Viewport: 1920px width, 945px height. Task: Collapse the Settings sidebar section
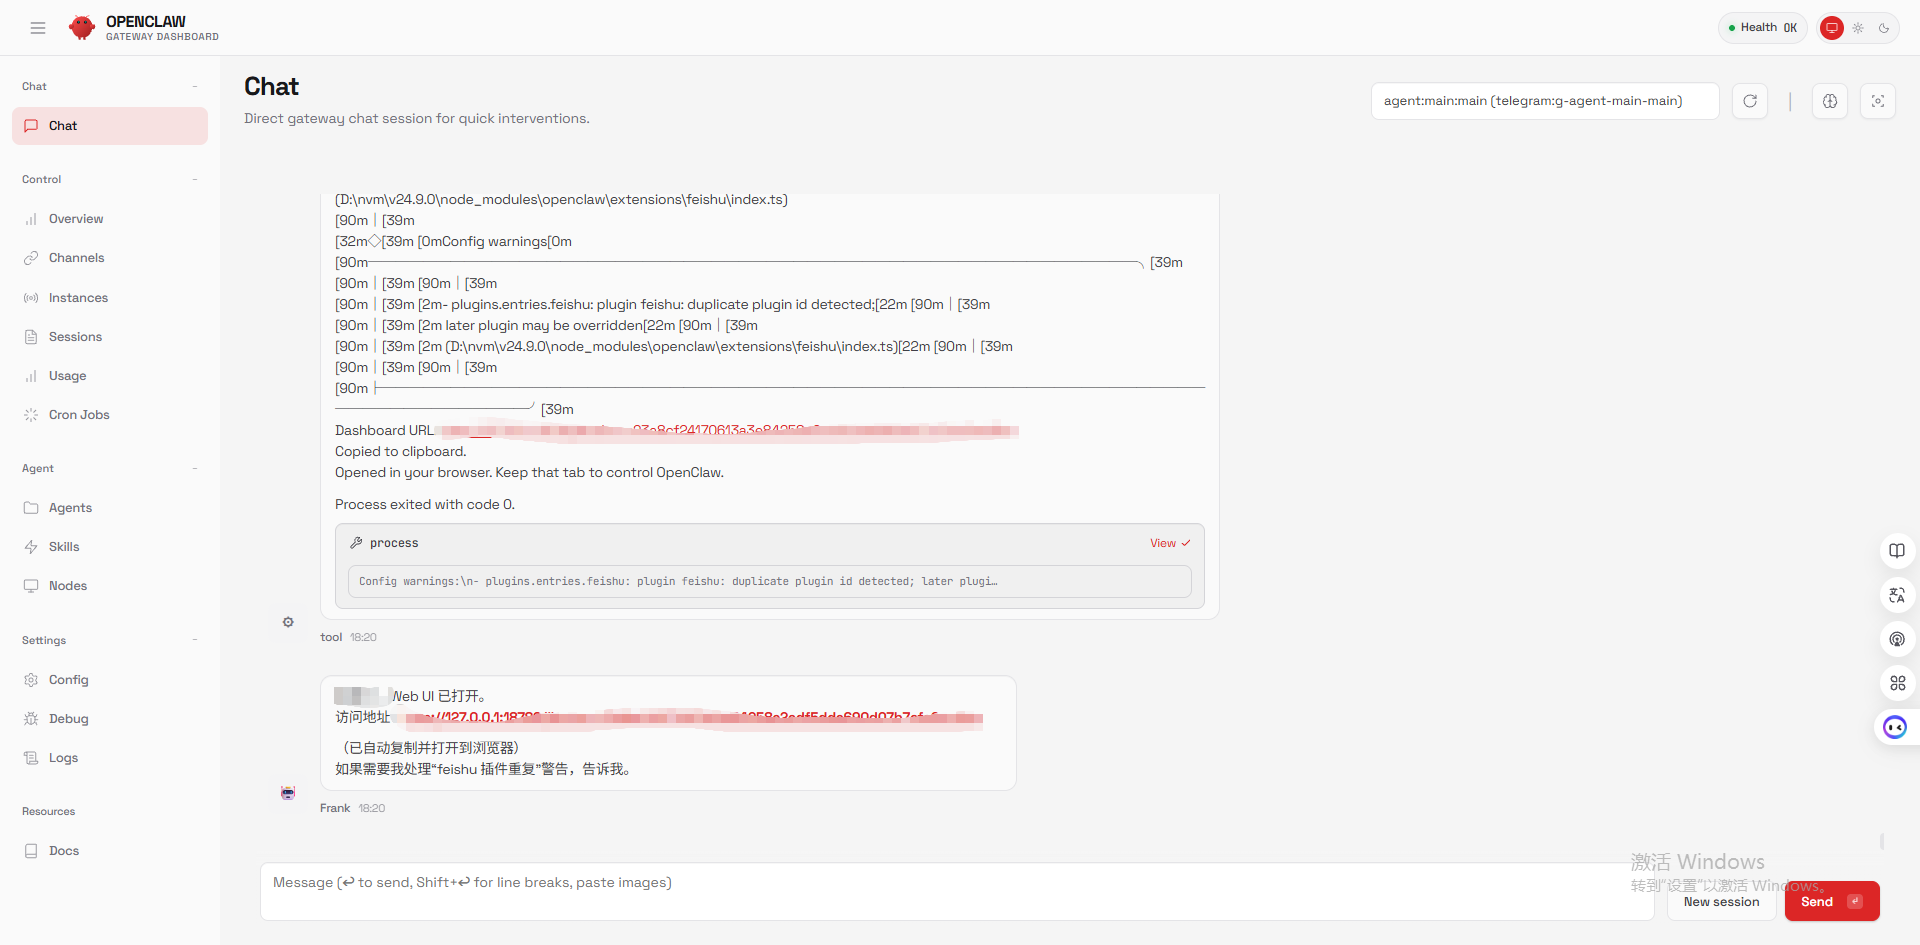tap(195, 640)
